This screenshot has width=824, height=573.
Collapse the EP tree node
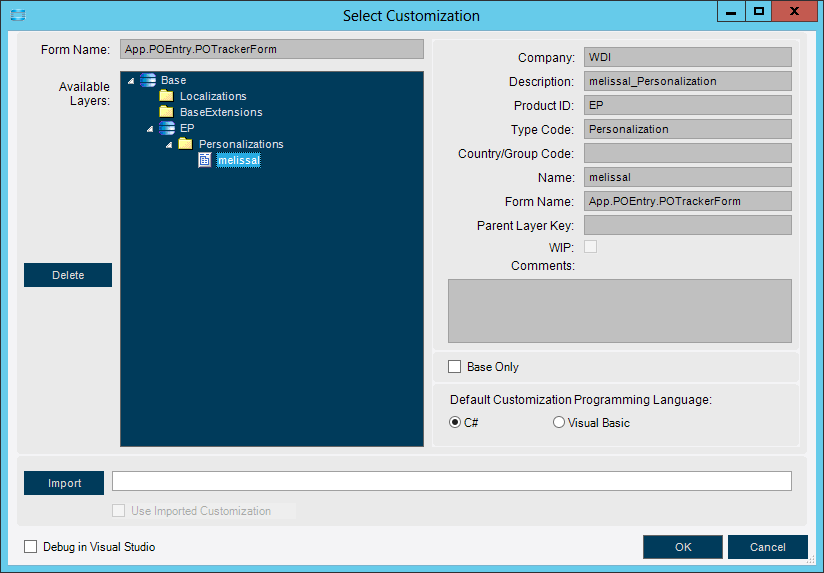pyautogui.click(x=150, y=128)
